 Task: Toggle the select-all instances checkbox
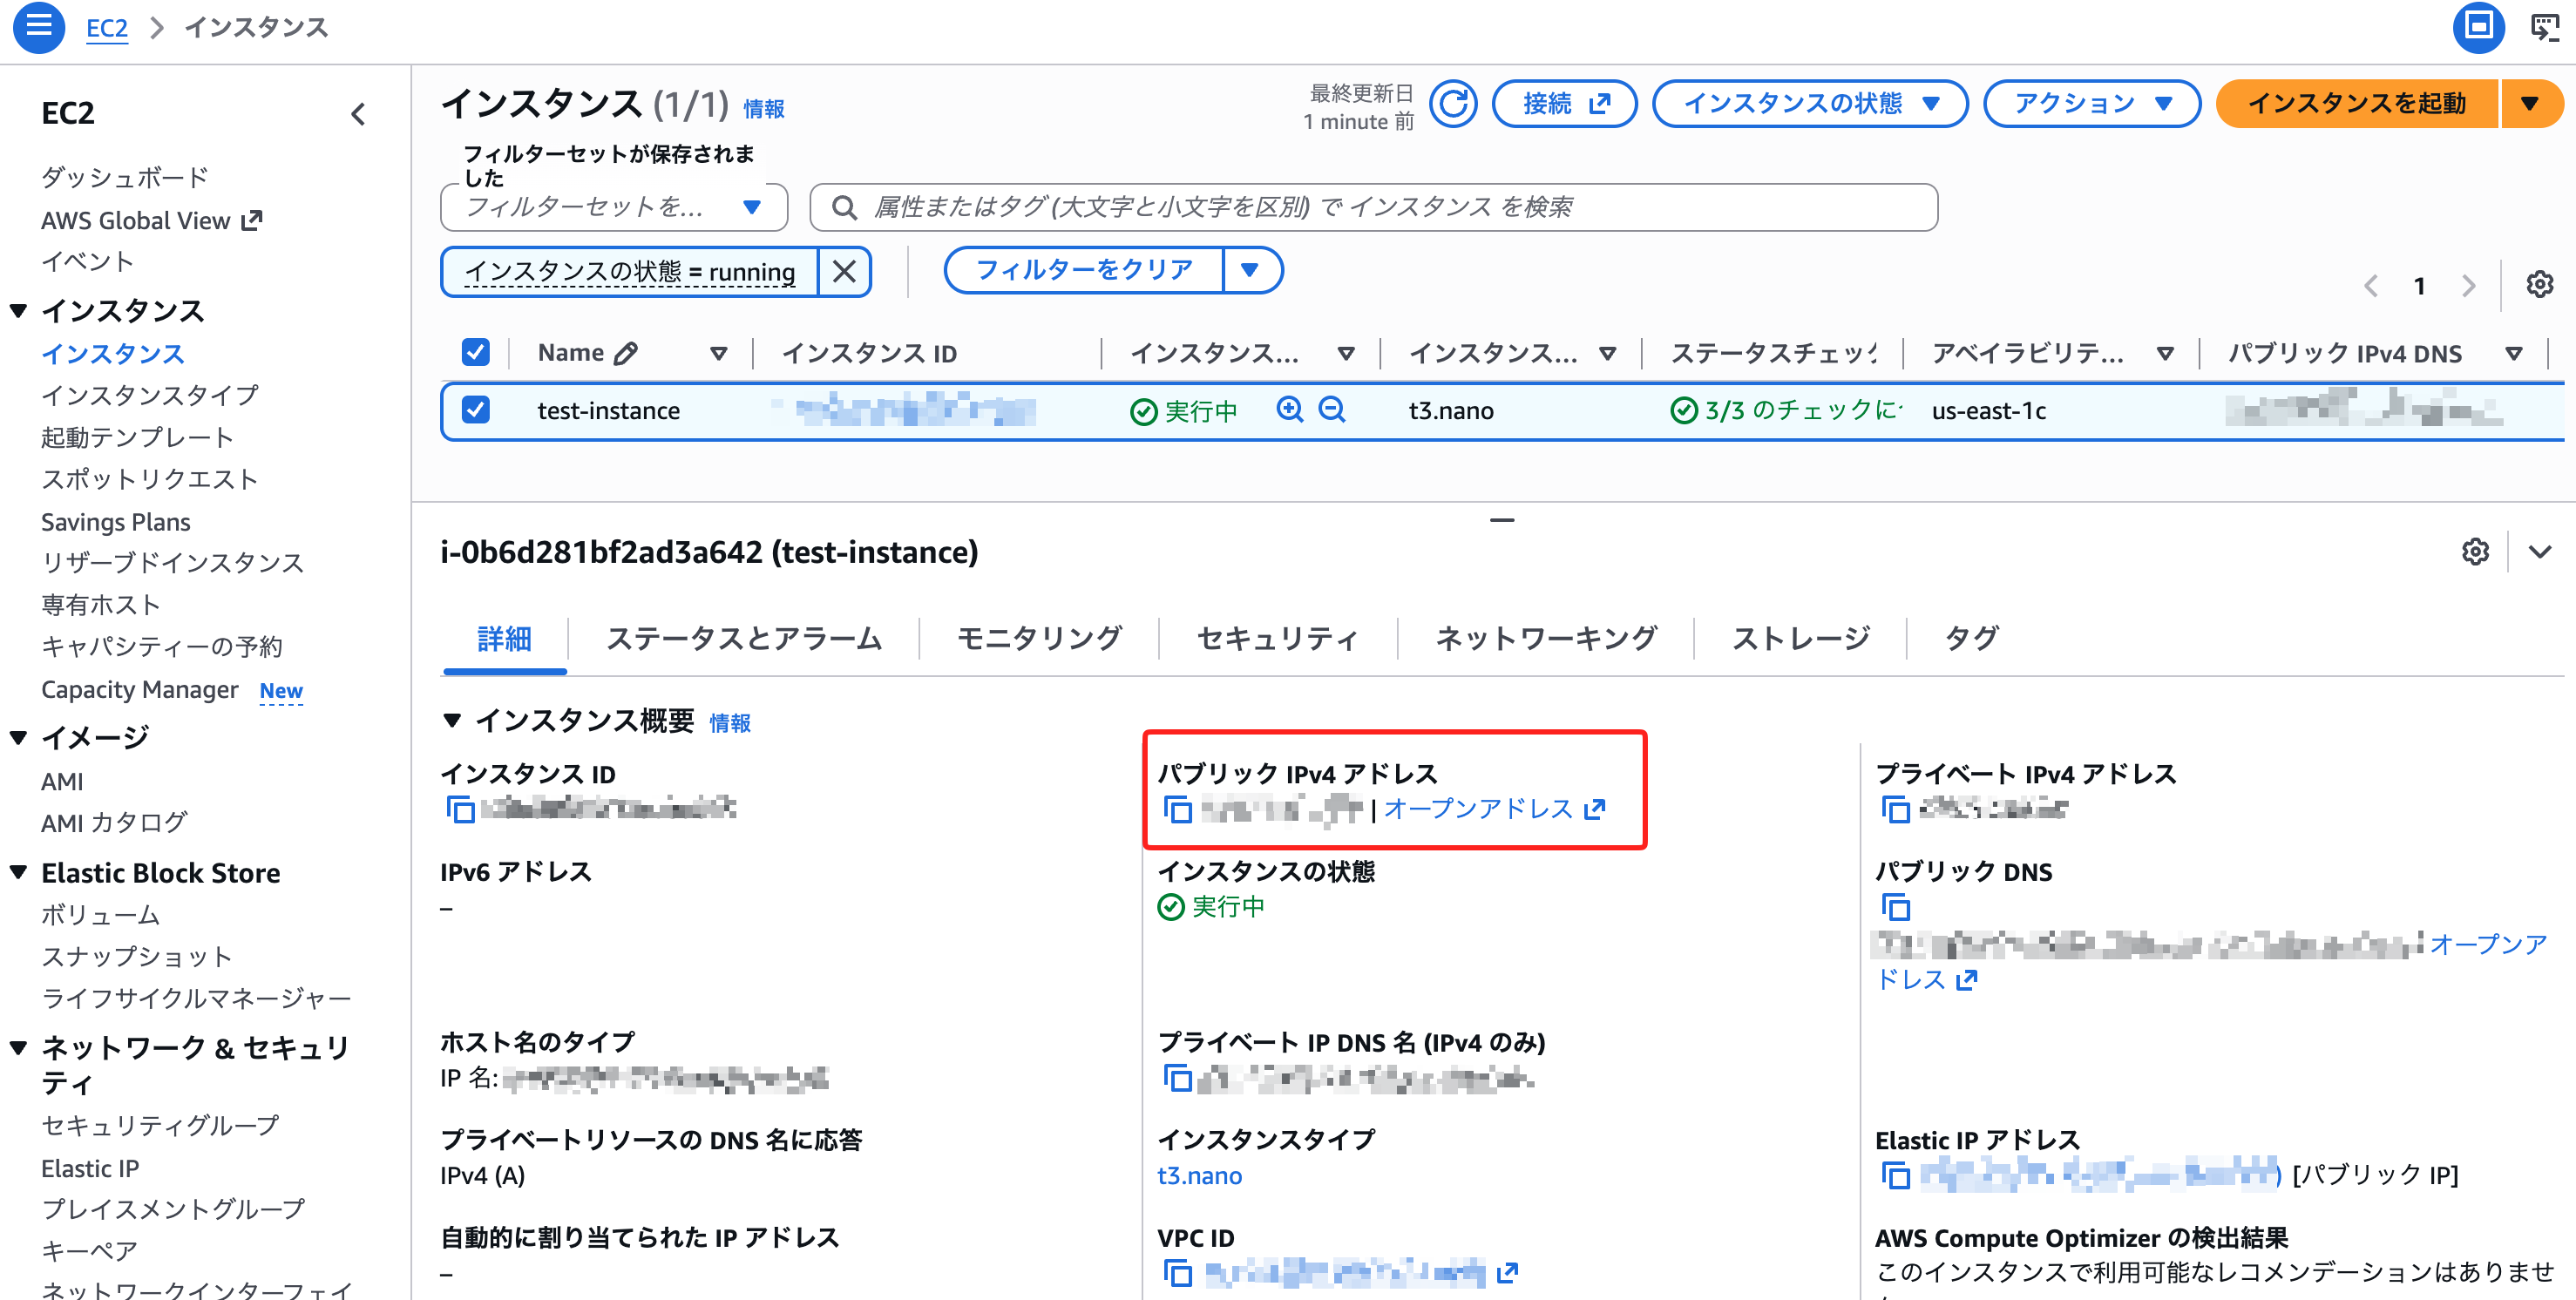point(475,352)
